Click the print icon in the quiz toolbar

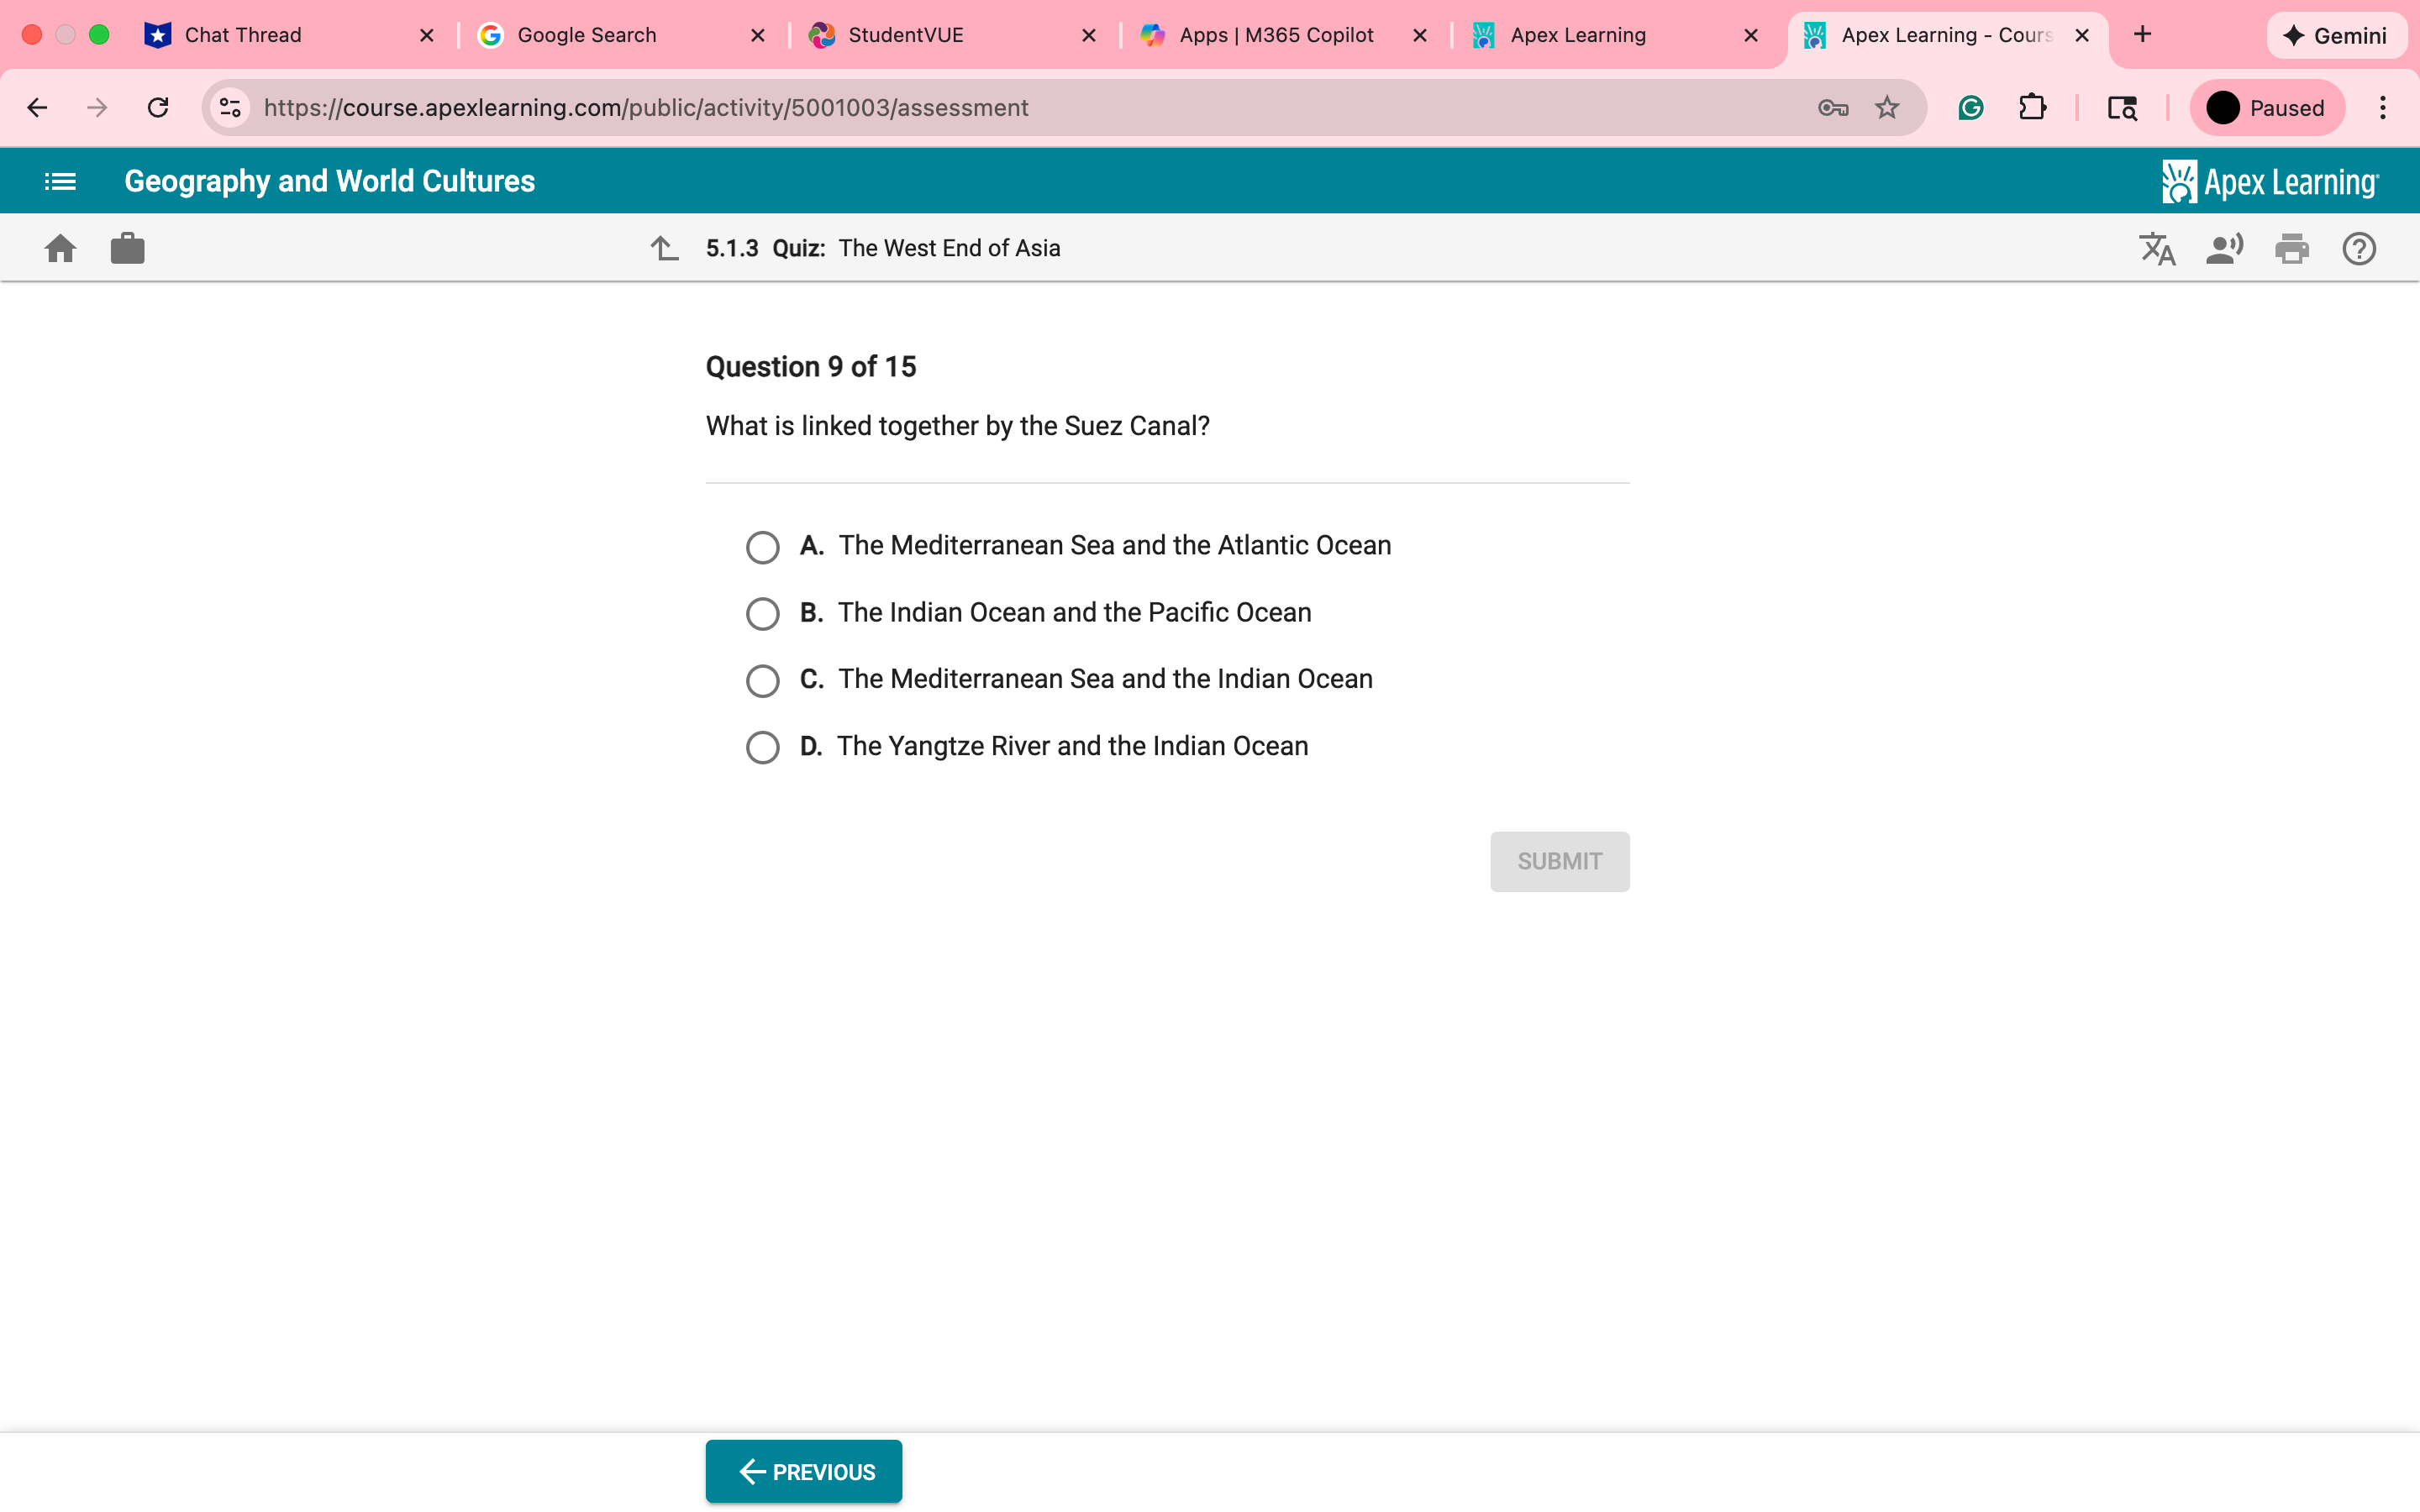click(x=2292, y=248)
